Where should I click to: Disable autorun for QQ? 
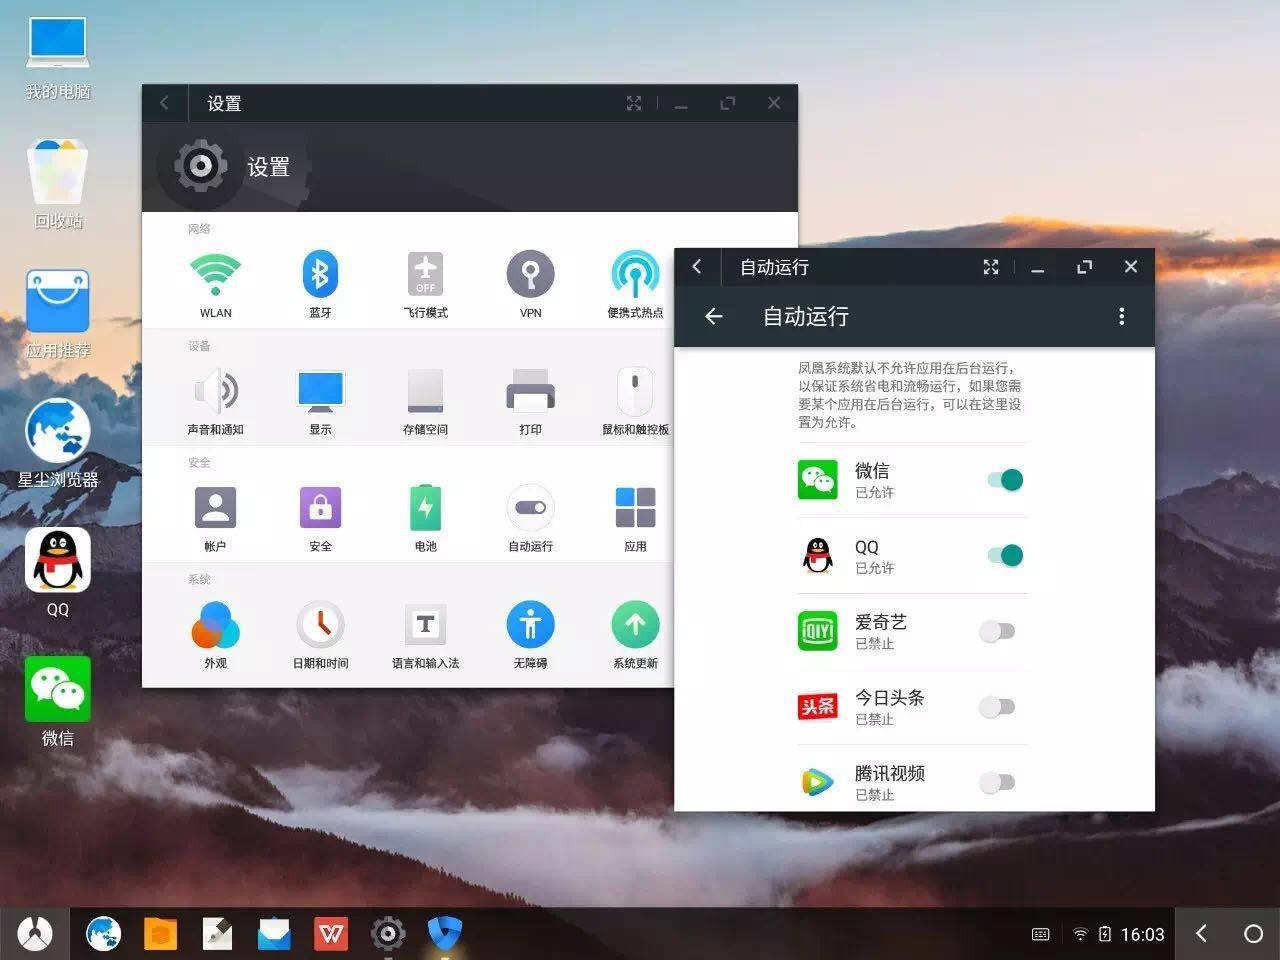1005,555
